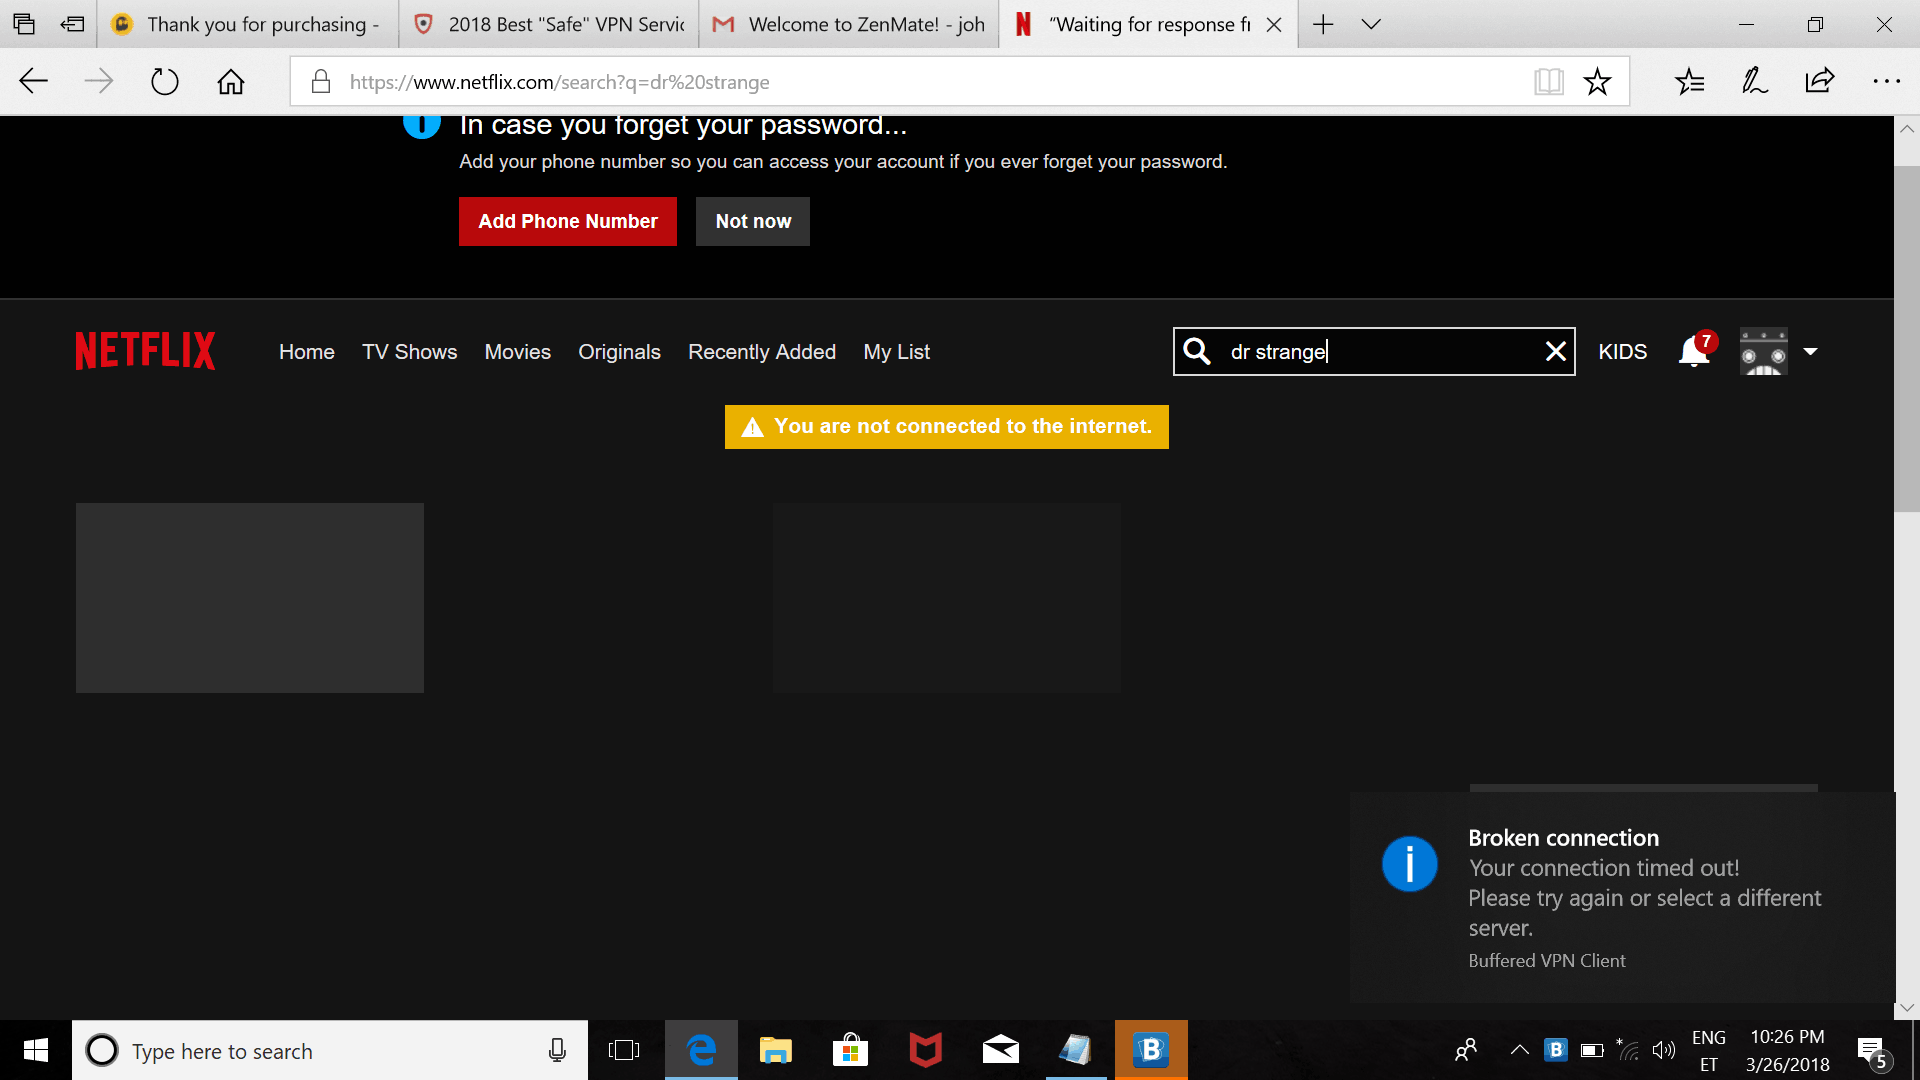
Task: Dismiss phone prompt with Not now
Action: (753, 221)
